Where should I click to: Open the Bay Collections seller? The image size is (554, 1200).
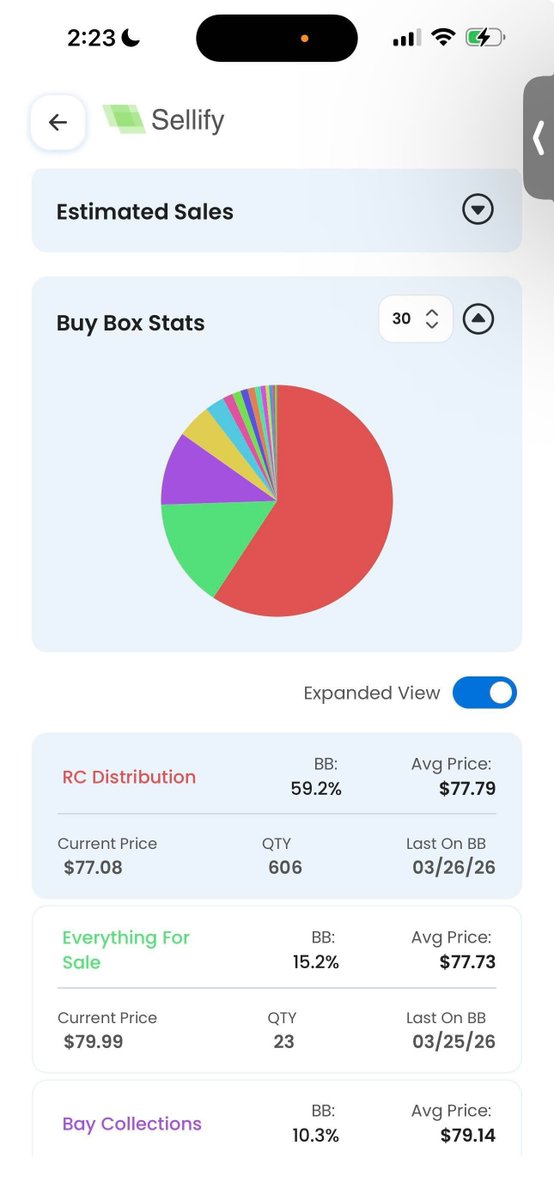click(x=132, y=1124)
